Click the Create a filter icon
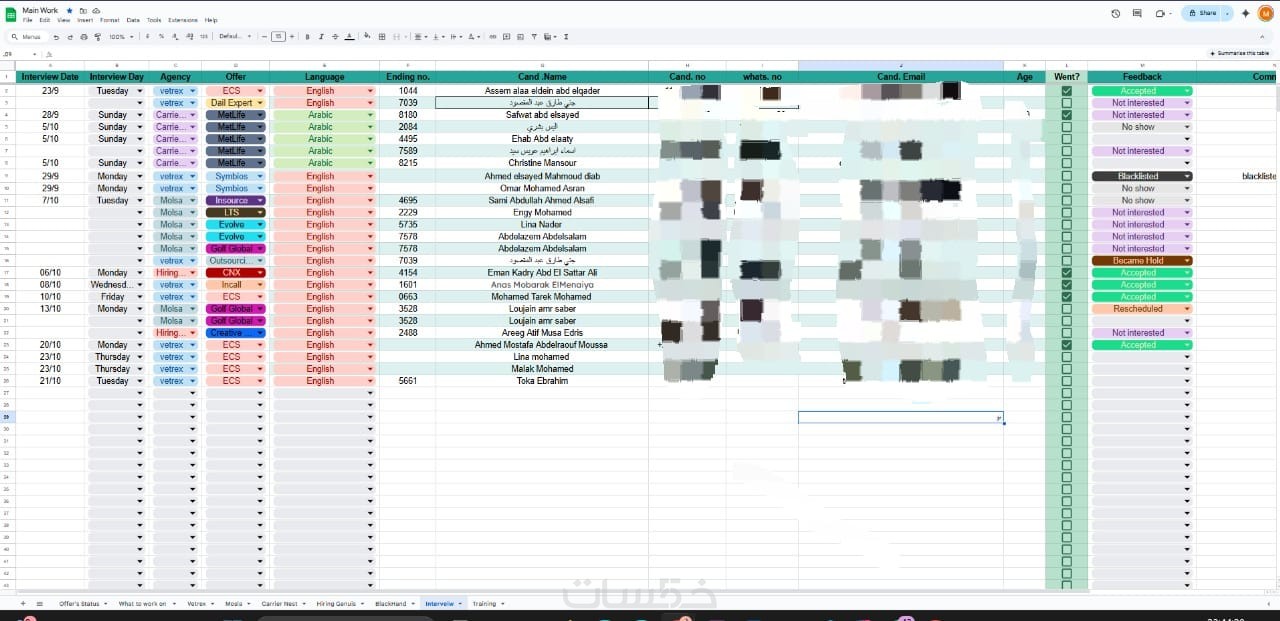This screenshot has height=621, width=1280. pyautogui.click(x=534, y=36)
